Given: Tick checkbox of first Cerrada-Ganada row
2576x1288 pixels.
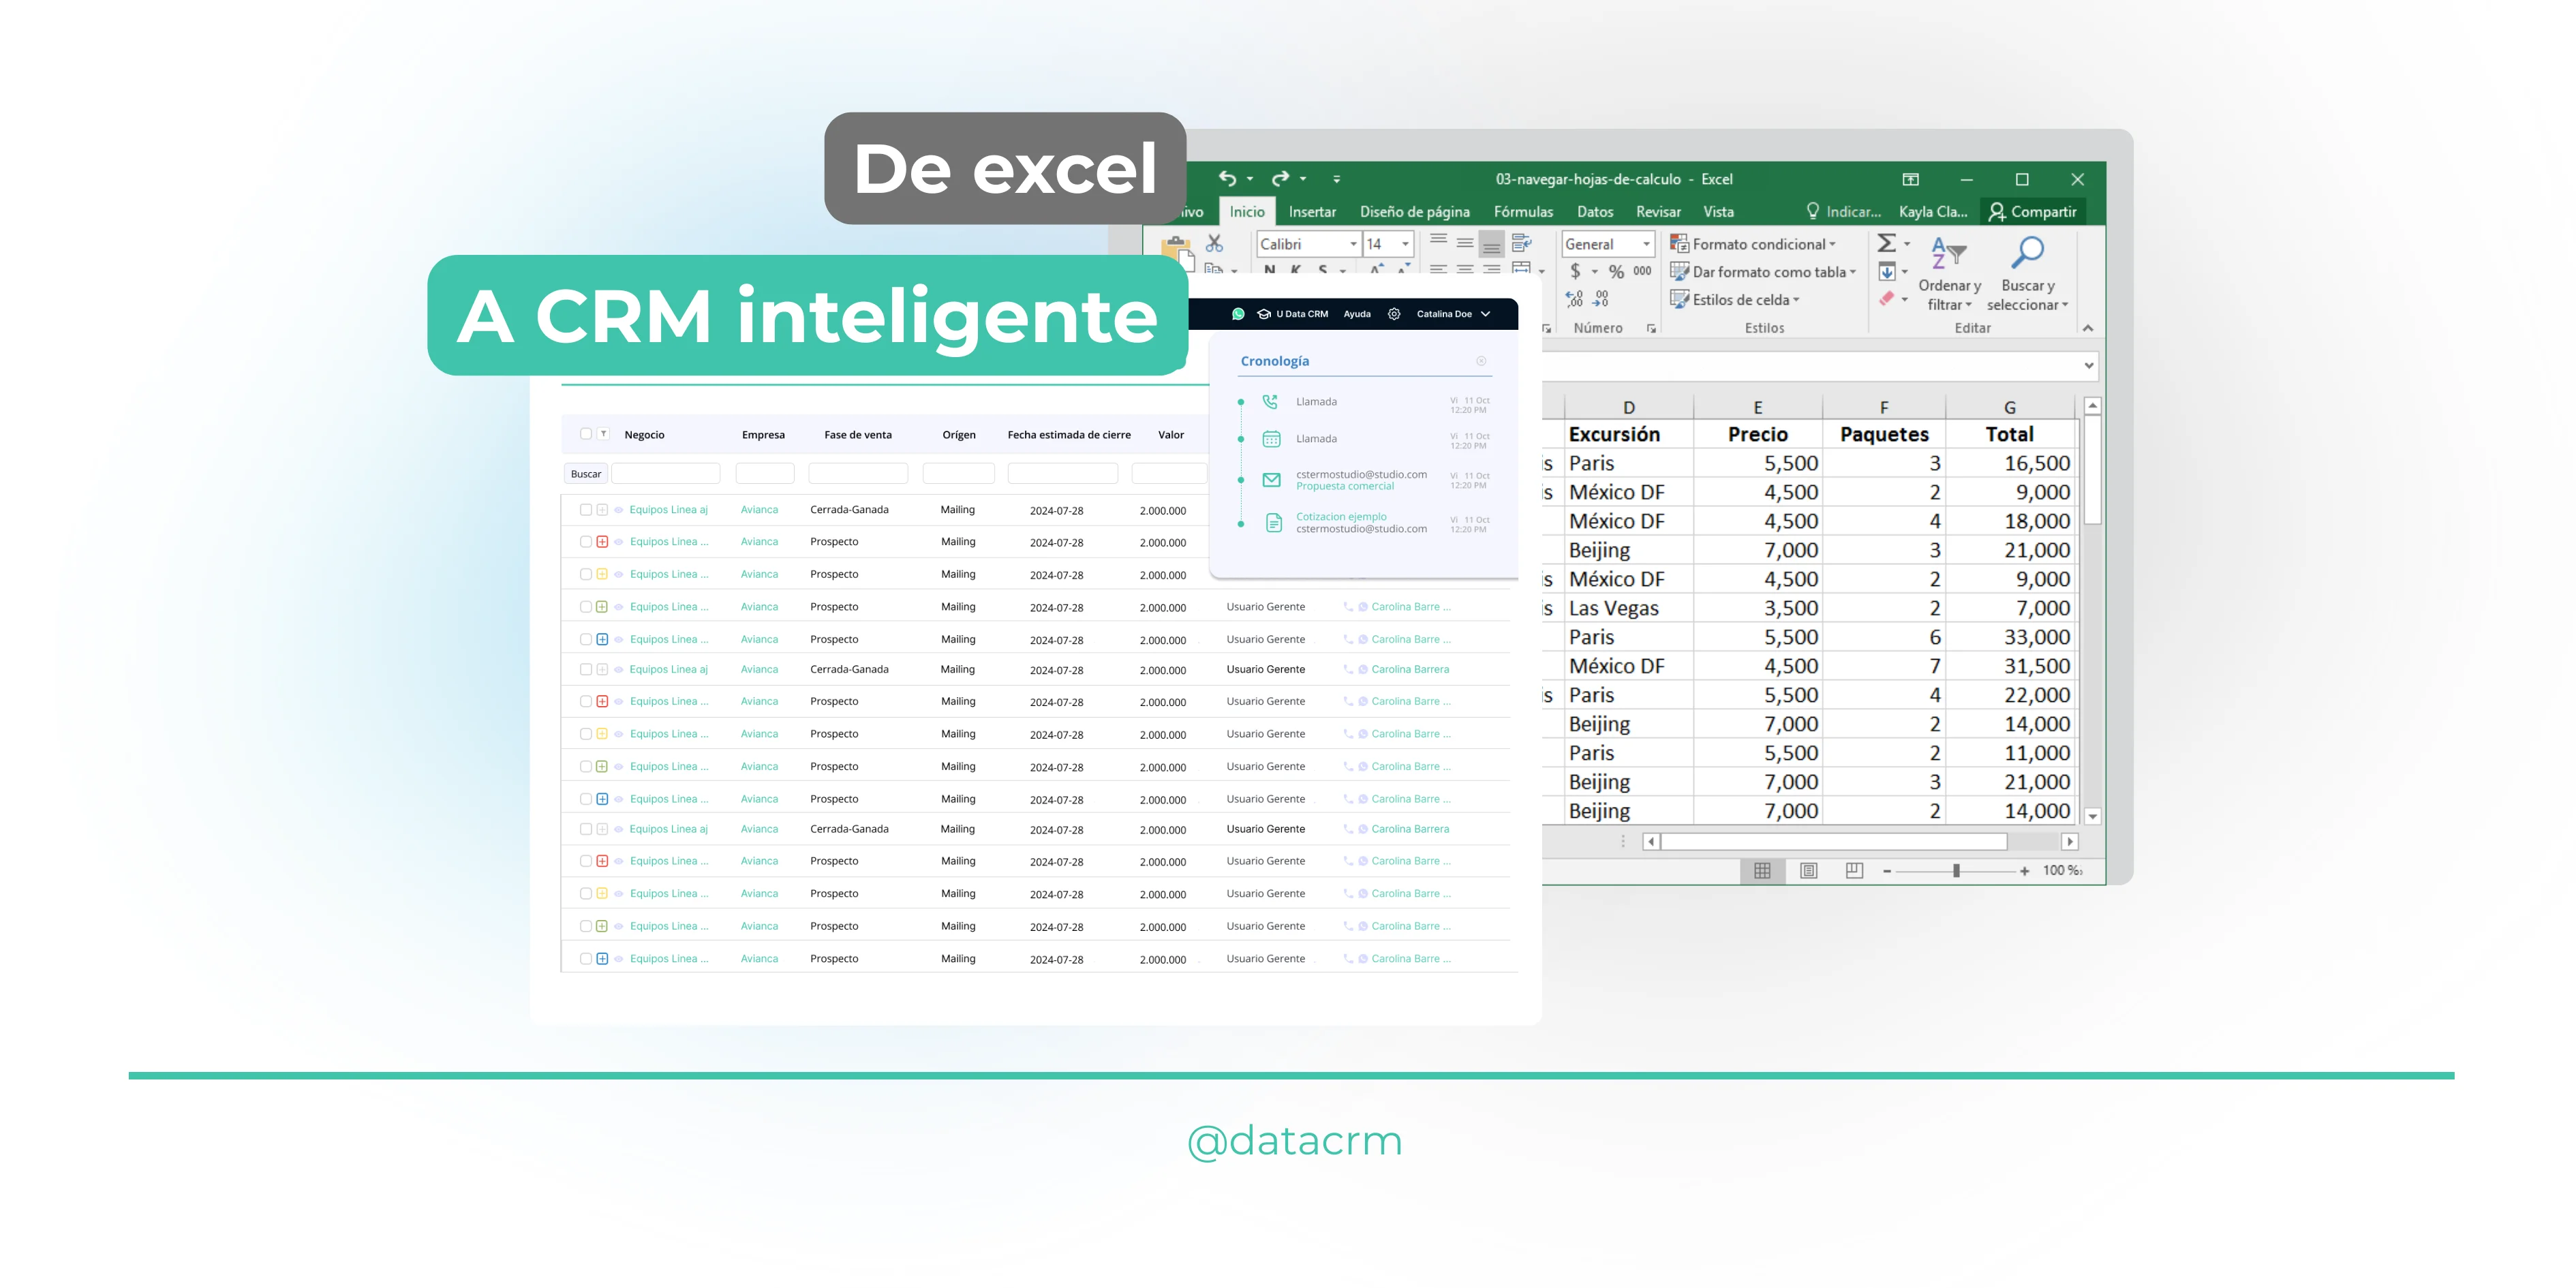Looking at the screenshot, I should tap(586, 510).
